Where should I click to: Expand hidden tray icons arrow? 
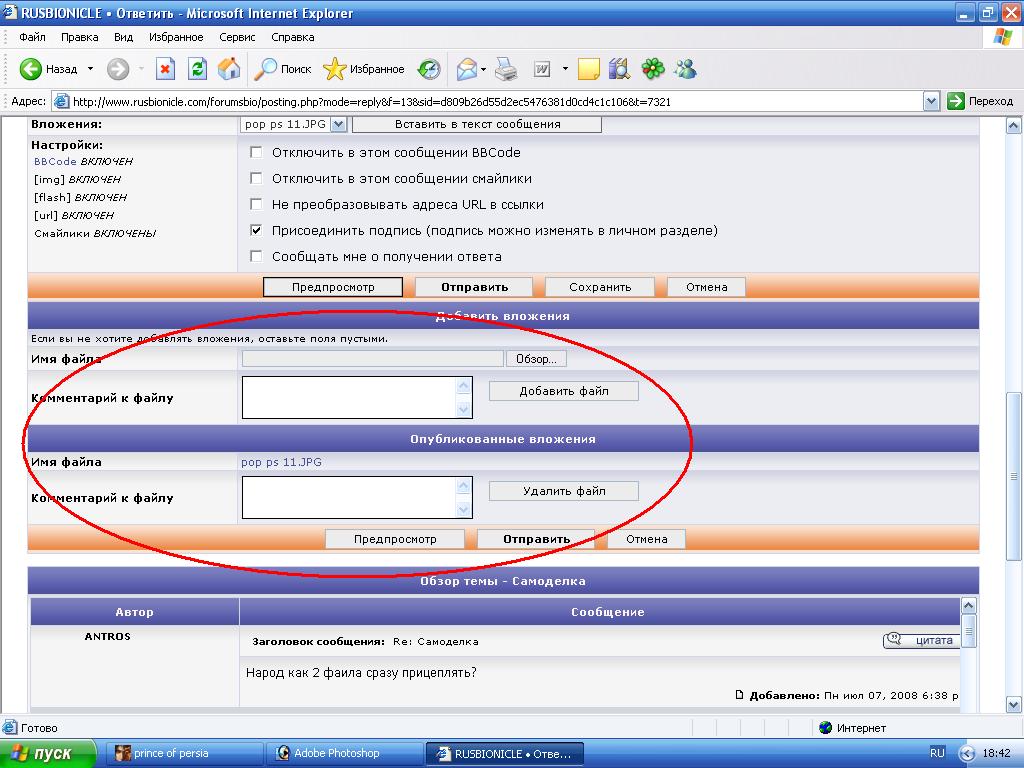tap(968, 753)
